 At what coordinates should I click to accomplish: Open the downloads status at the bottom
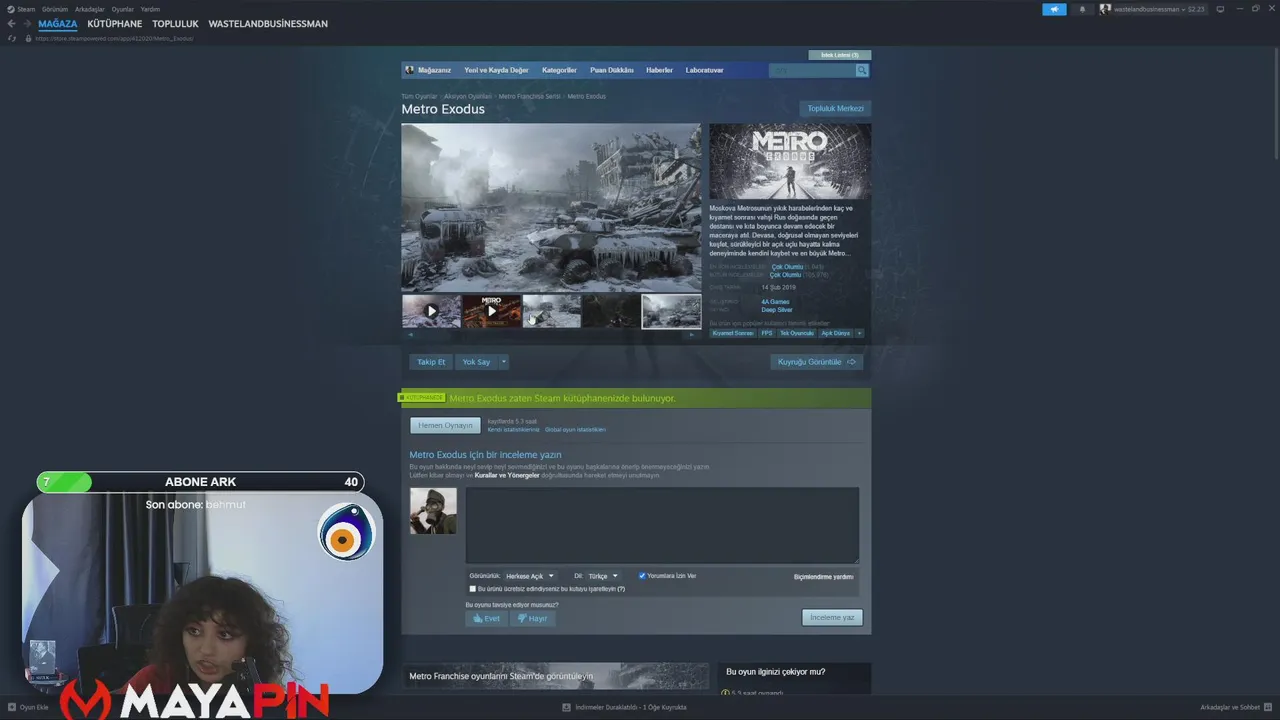coord(625,707)
